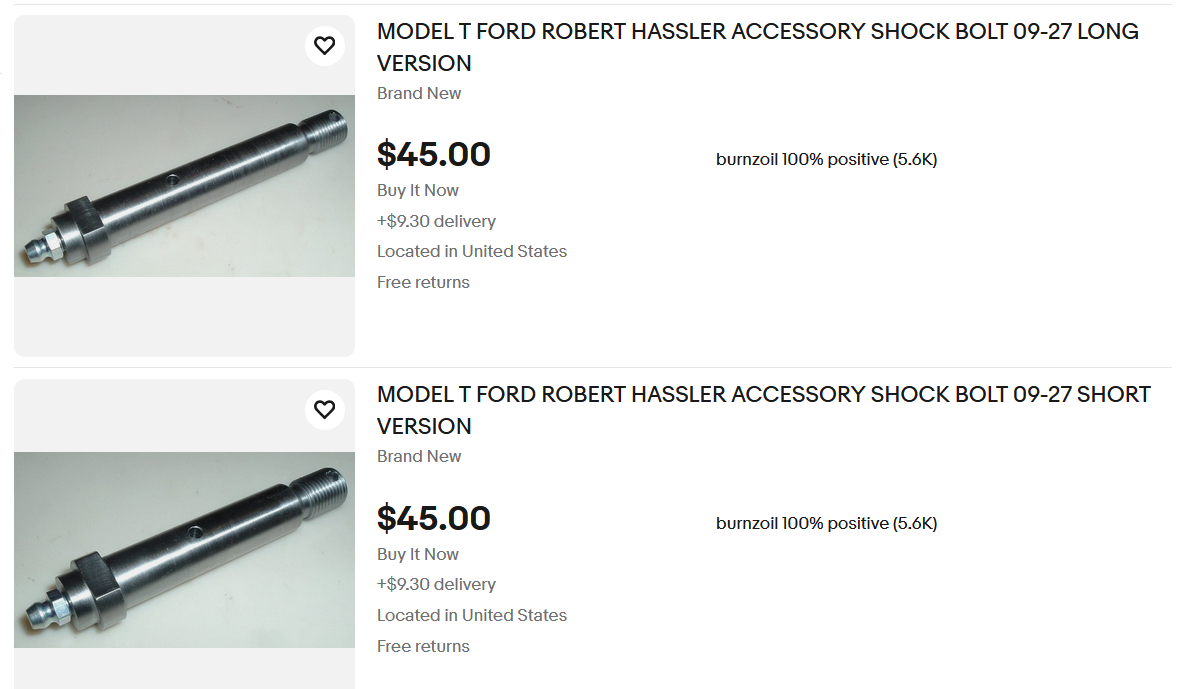
Task: Click +$9.30 delivery on SHORT VERSION listing
Action: point(436,584)
